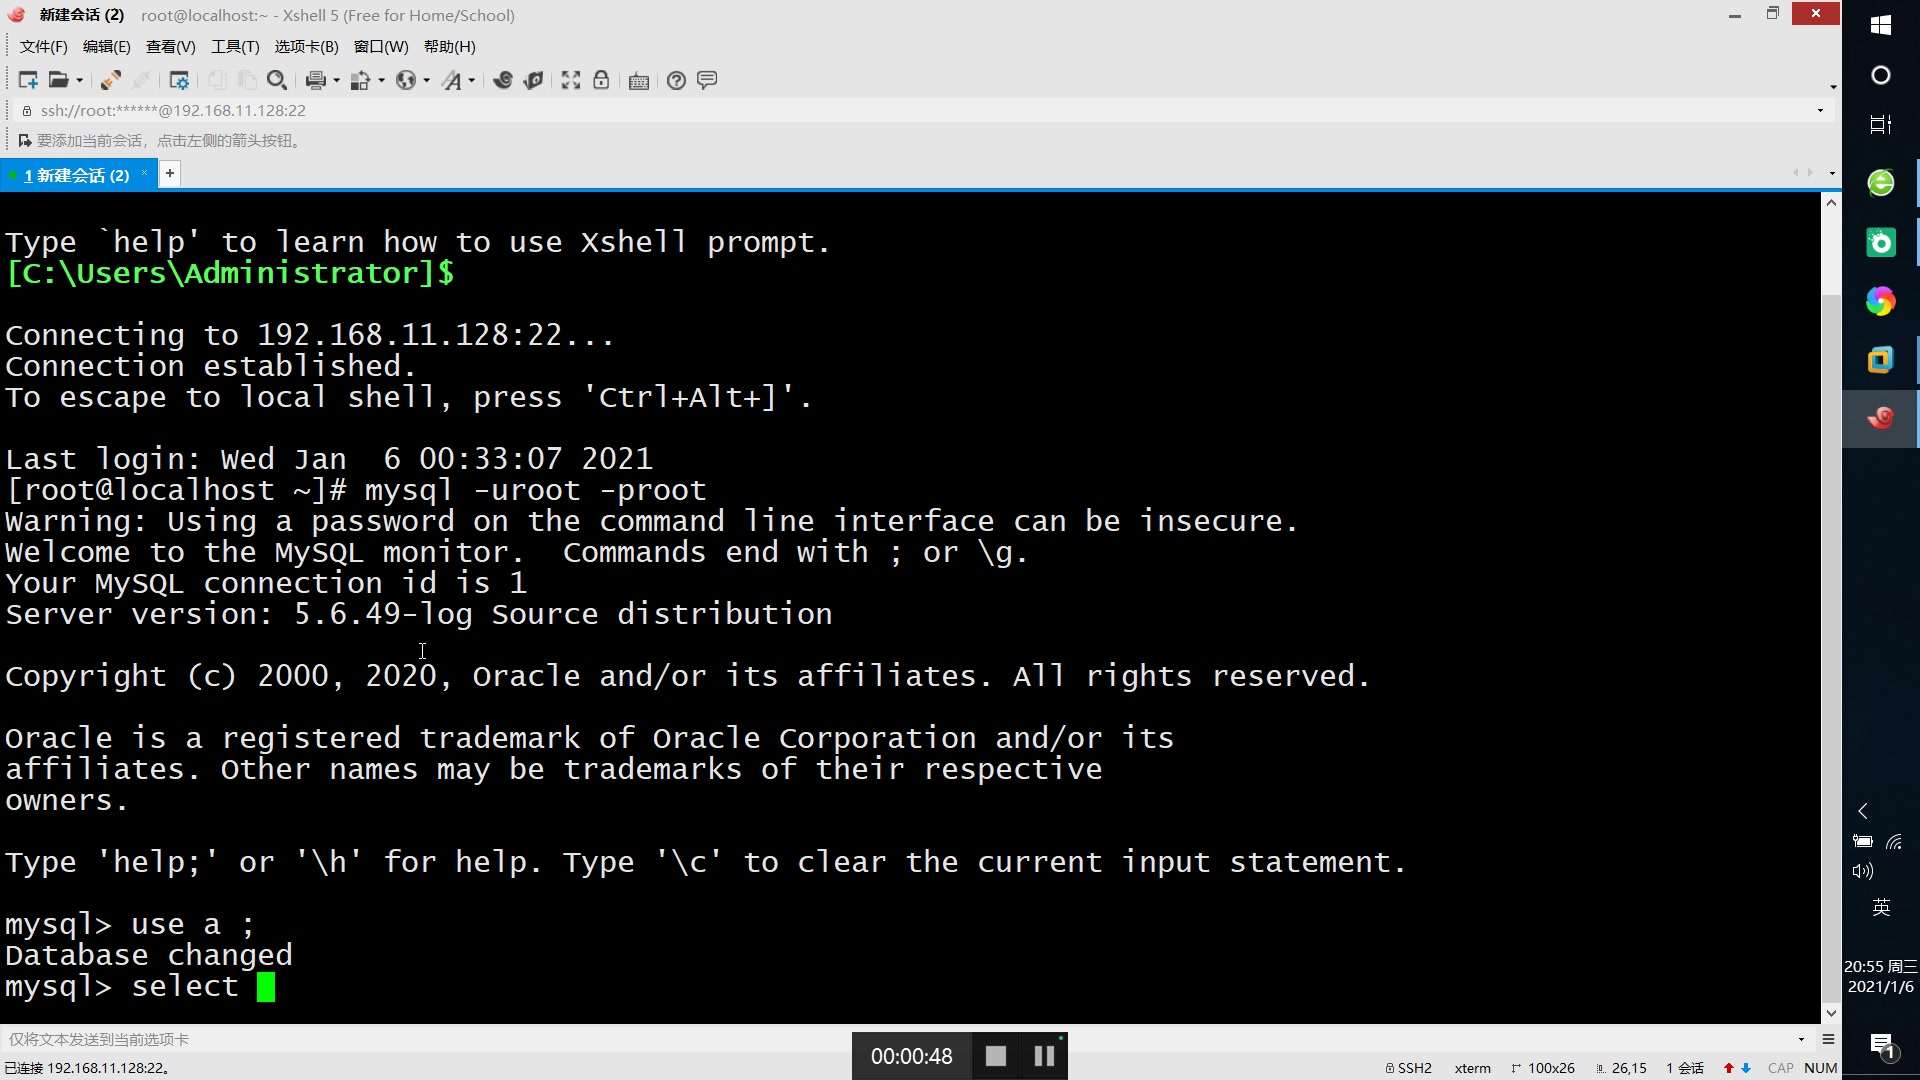Viewport: 1920px width, 1080px height.
Task: Lock the screen with padlock icon
Action: (601, 80)
